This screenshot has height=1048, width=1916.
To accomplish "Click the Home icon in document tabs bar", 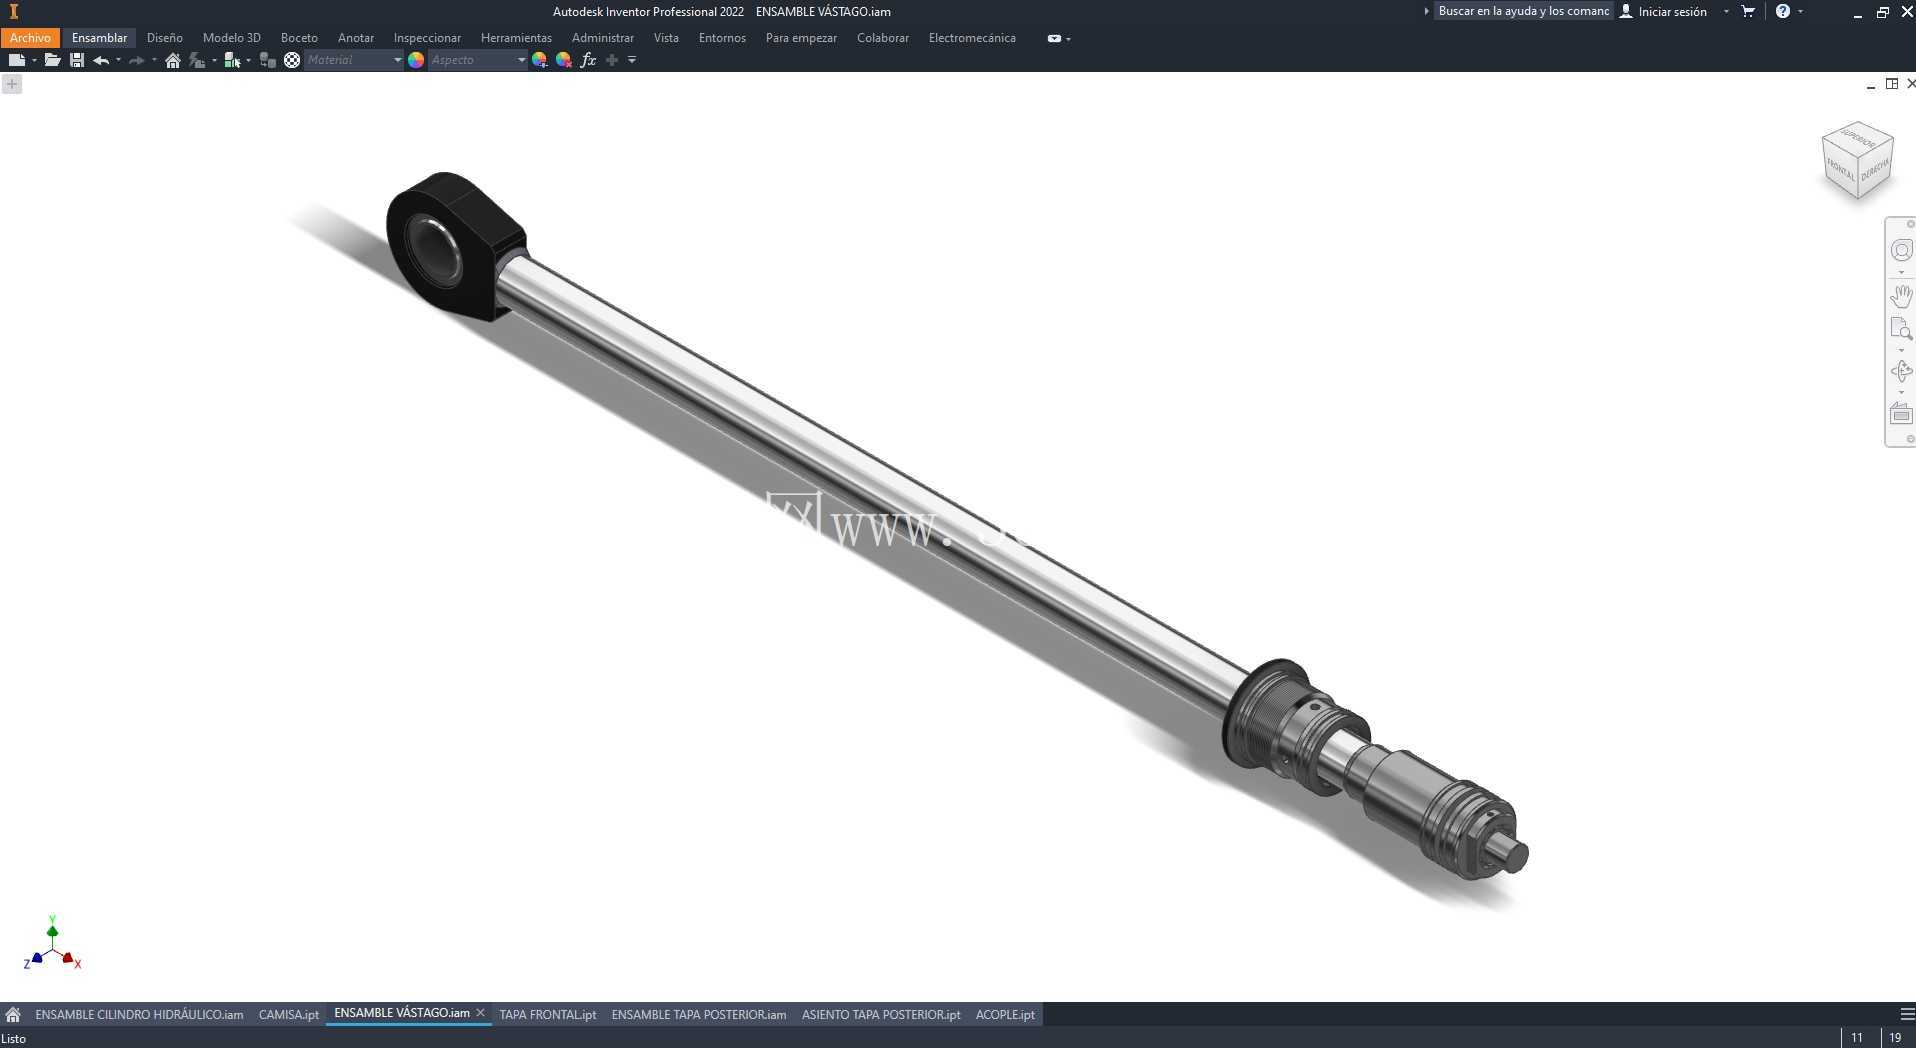I will [13, 1014].
